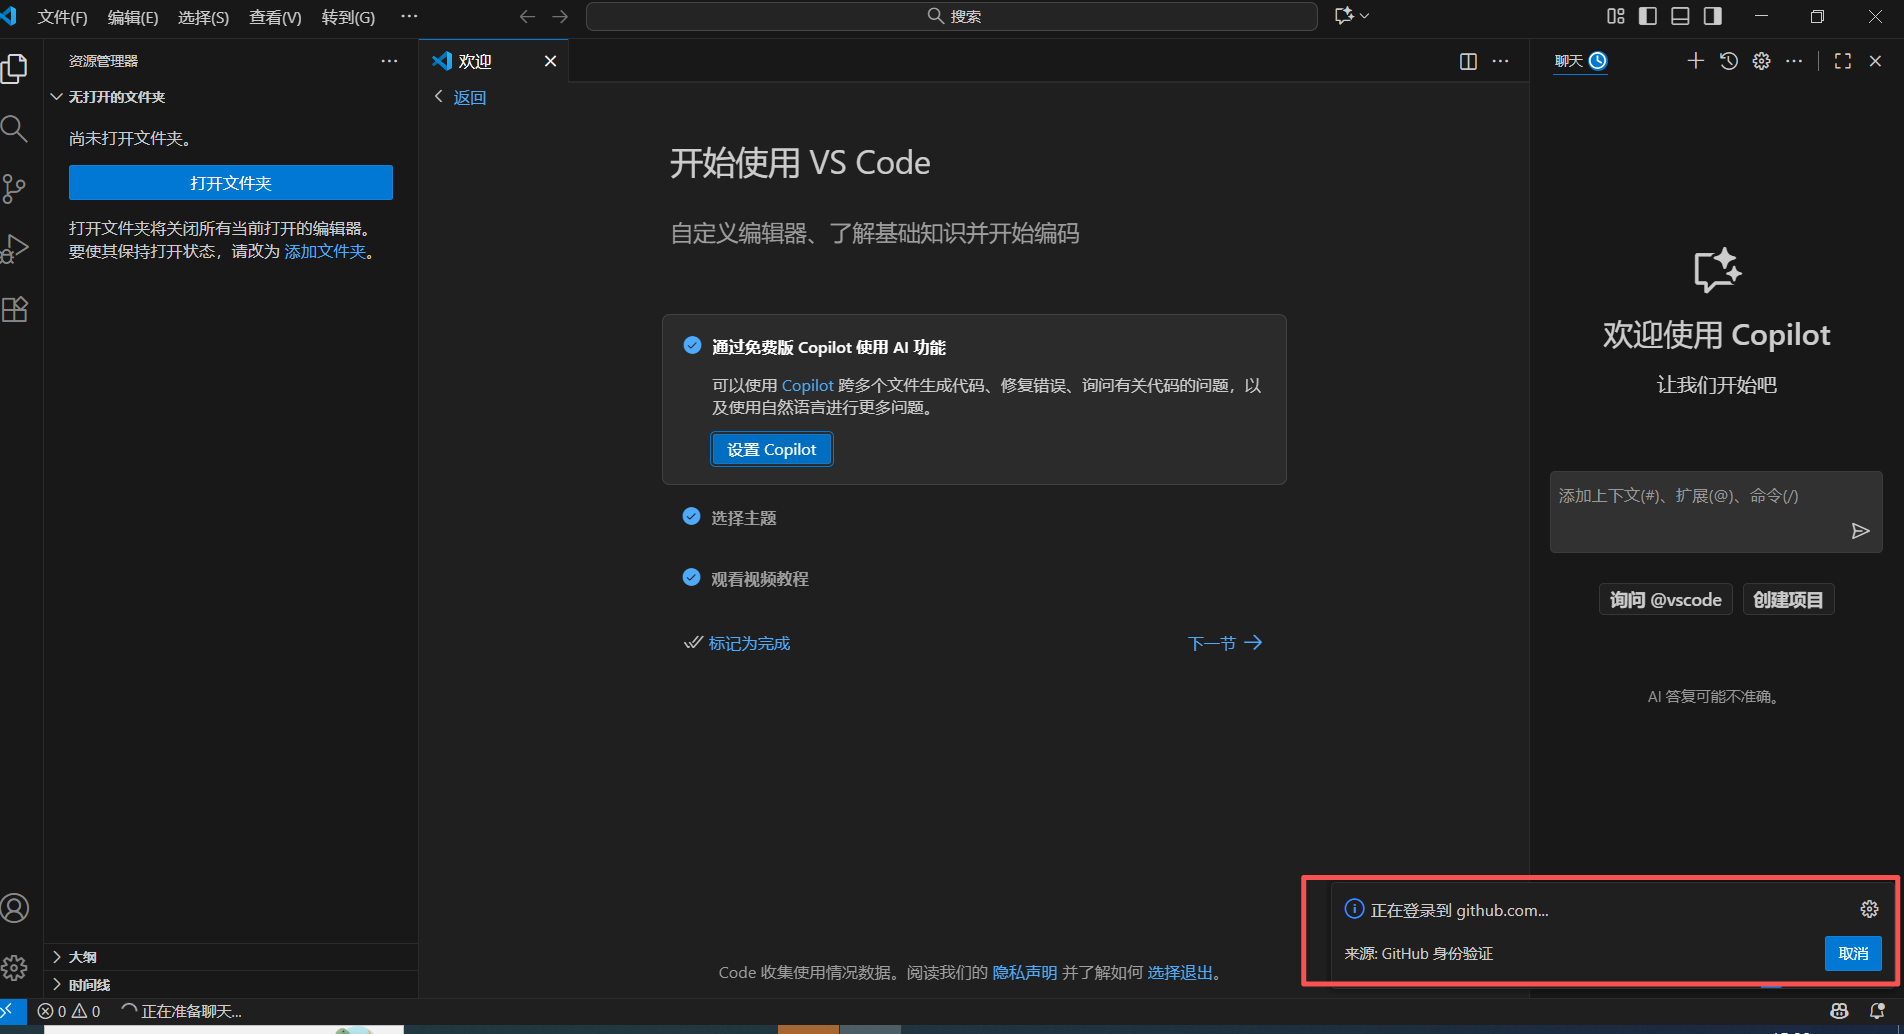This screenshot has width=1904, height=1034.
Task: Open notifications bell in status bar
Action: tap(1877, 1011)
